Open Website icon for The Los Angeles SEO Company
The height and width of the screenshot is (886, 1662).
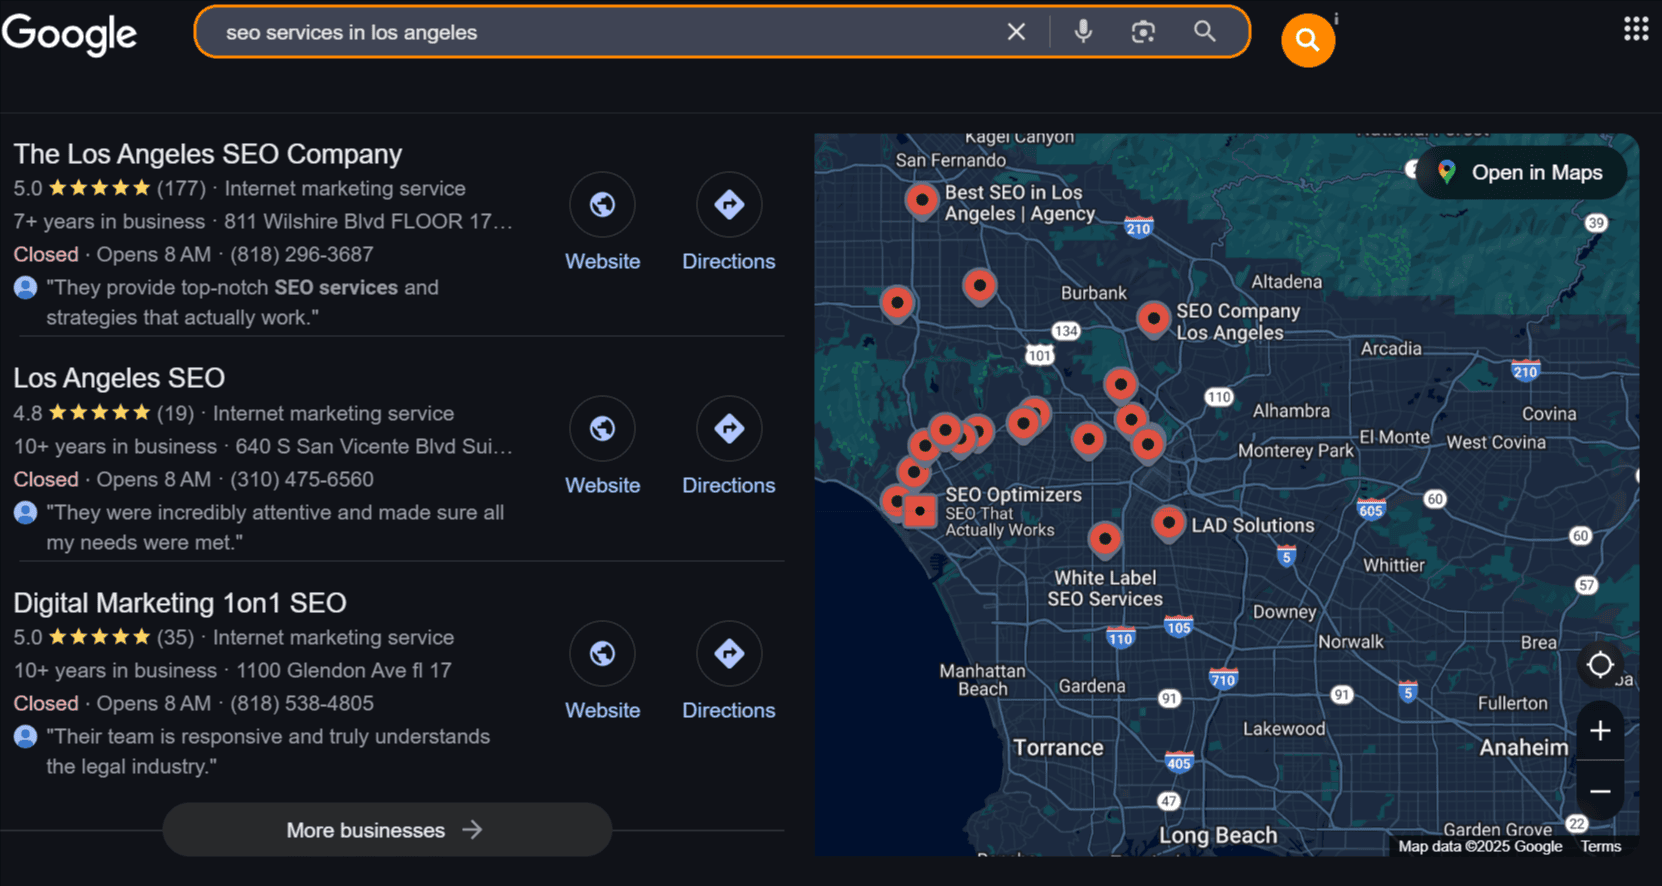602,205
